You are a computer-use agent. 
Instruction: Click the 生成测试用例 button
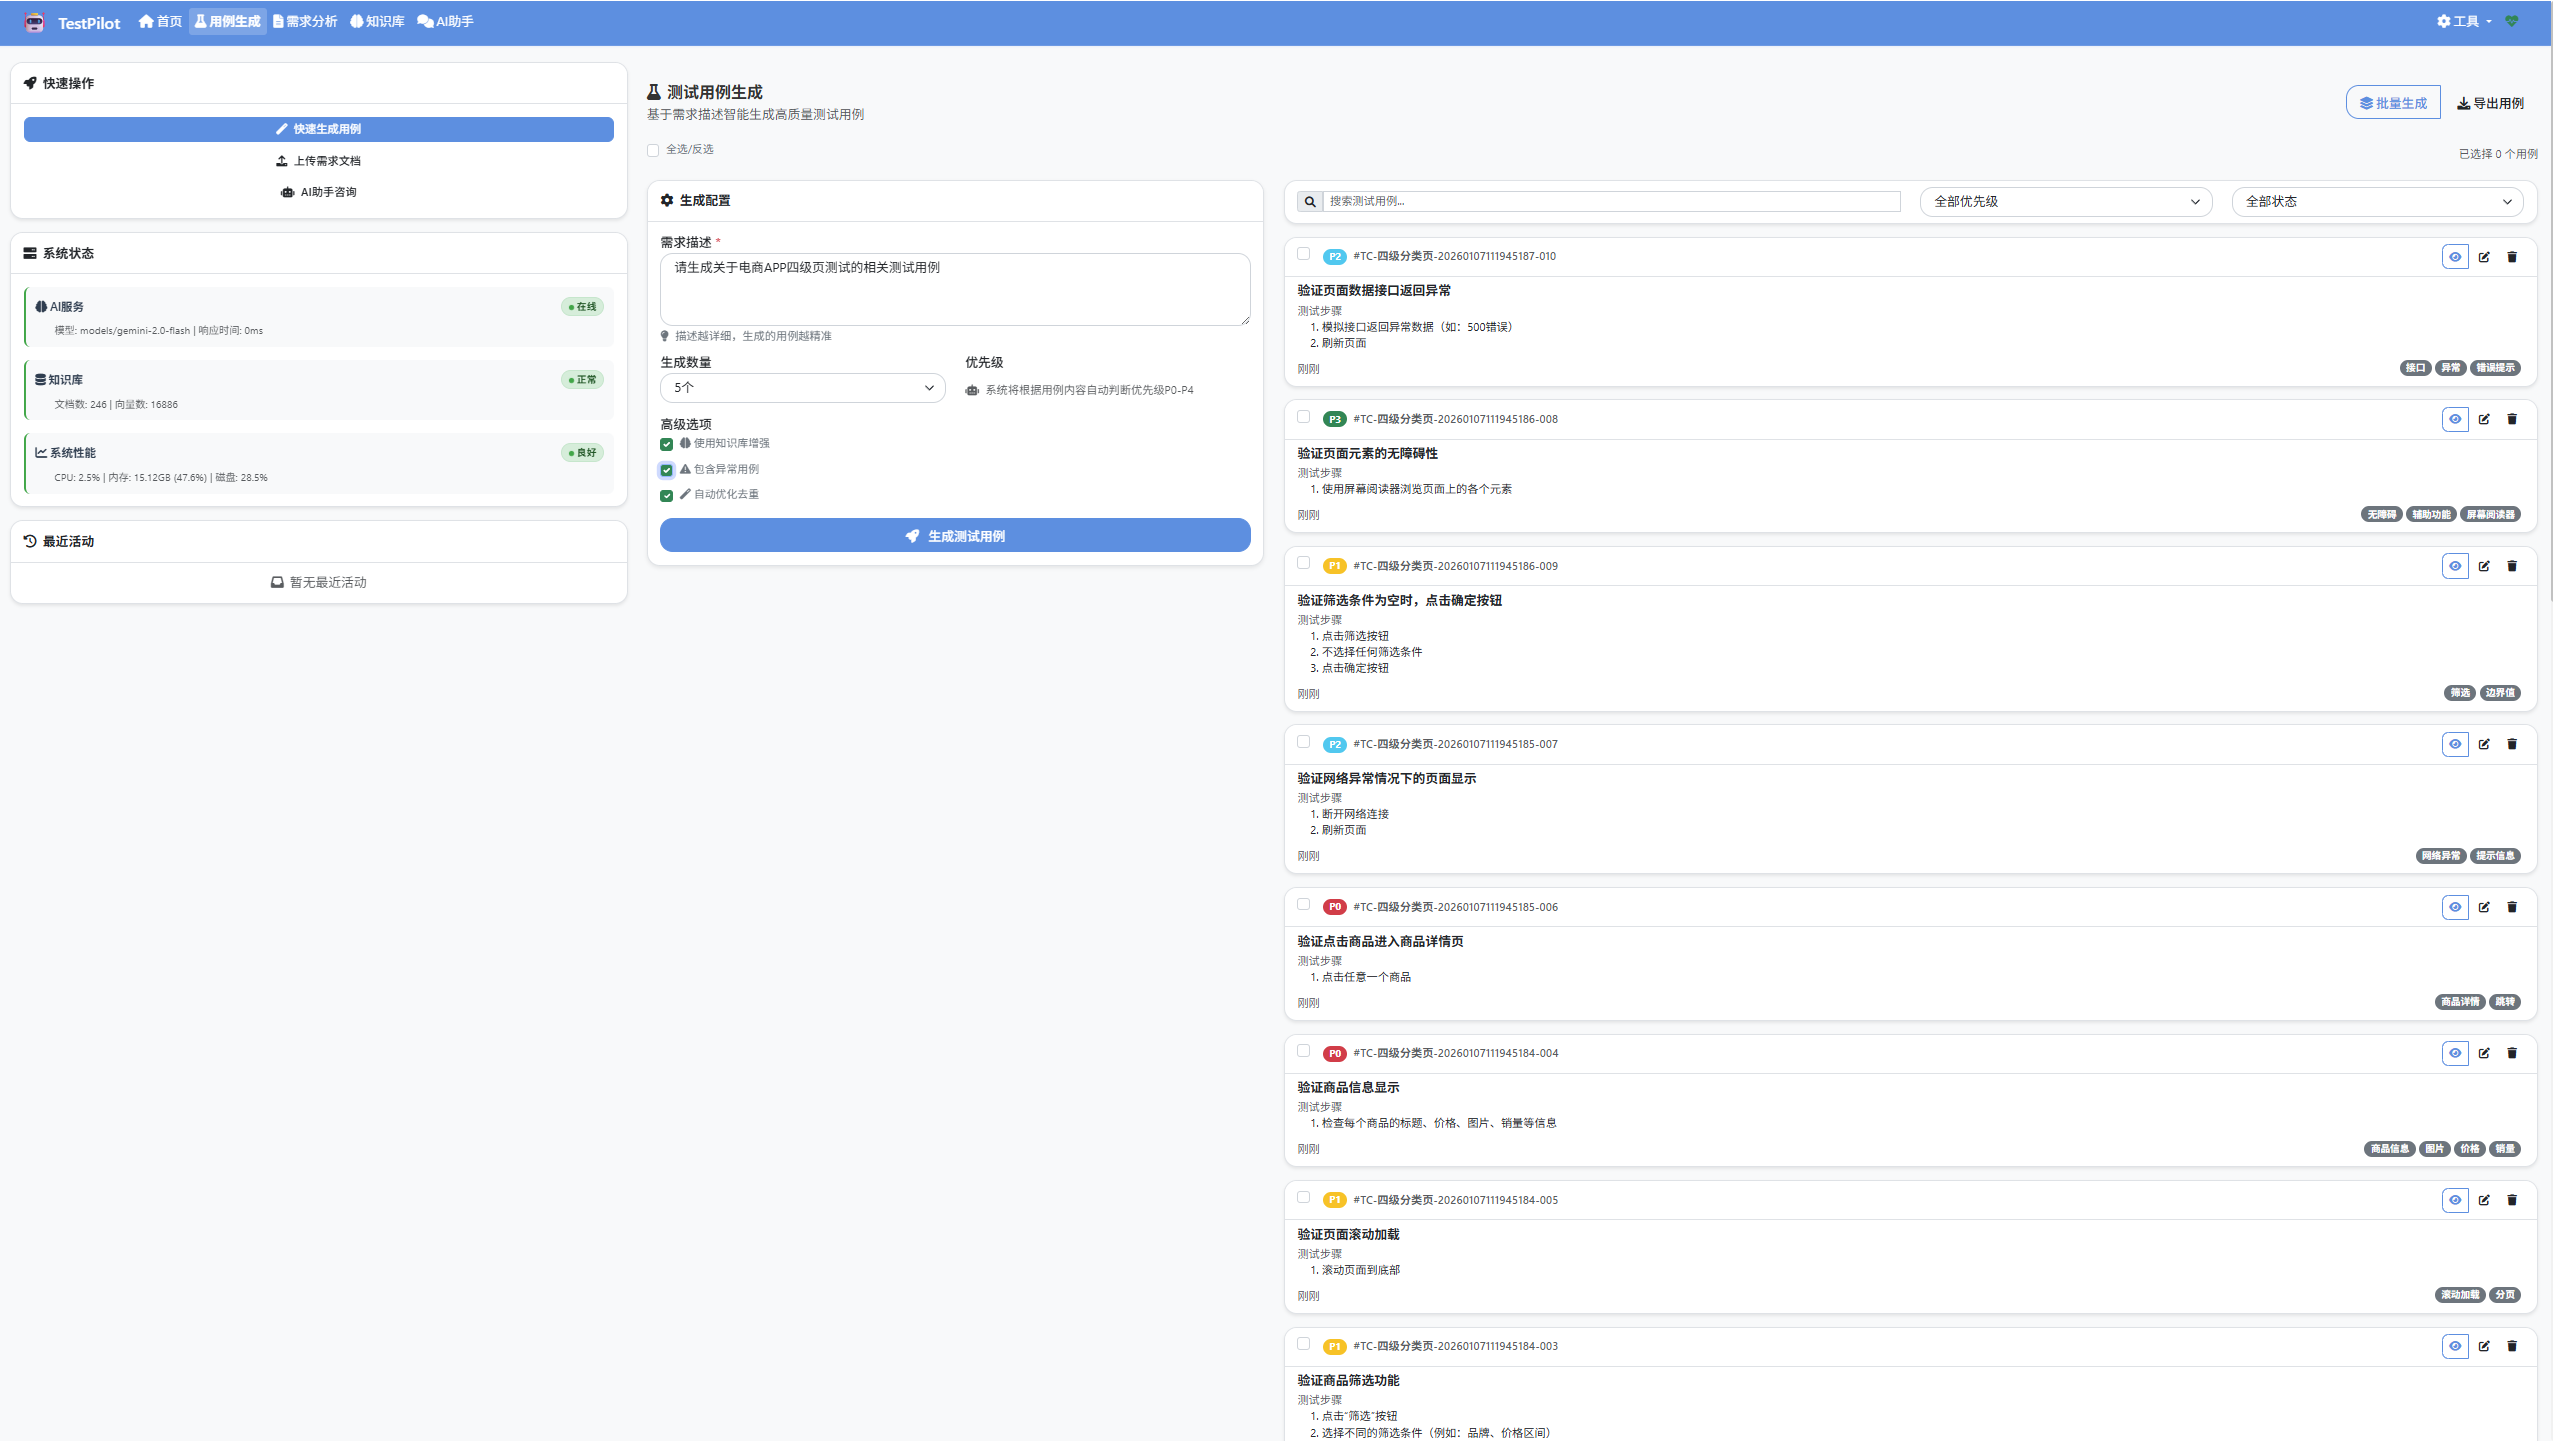point(954,536)
